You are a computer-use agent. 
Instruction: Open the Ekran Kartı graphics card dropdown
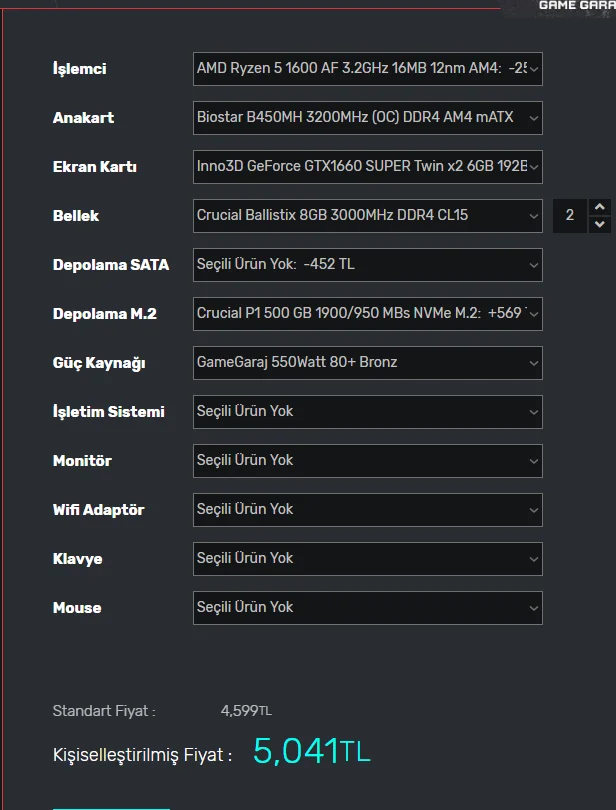[x=367, y=167]
